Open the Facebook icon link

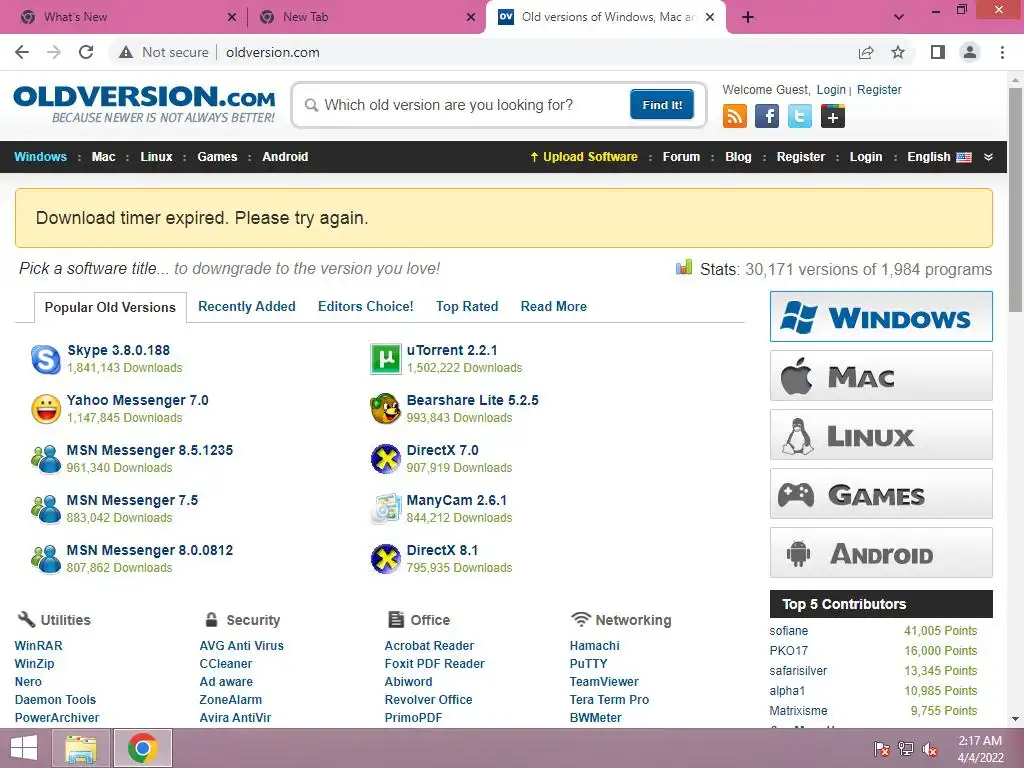point(767,116)
